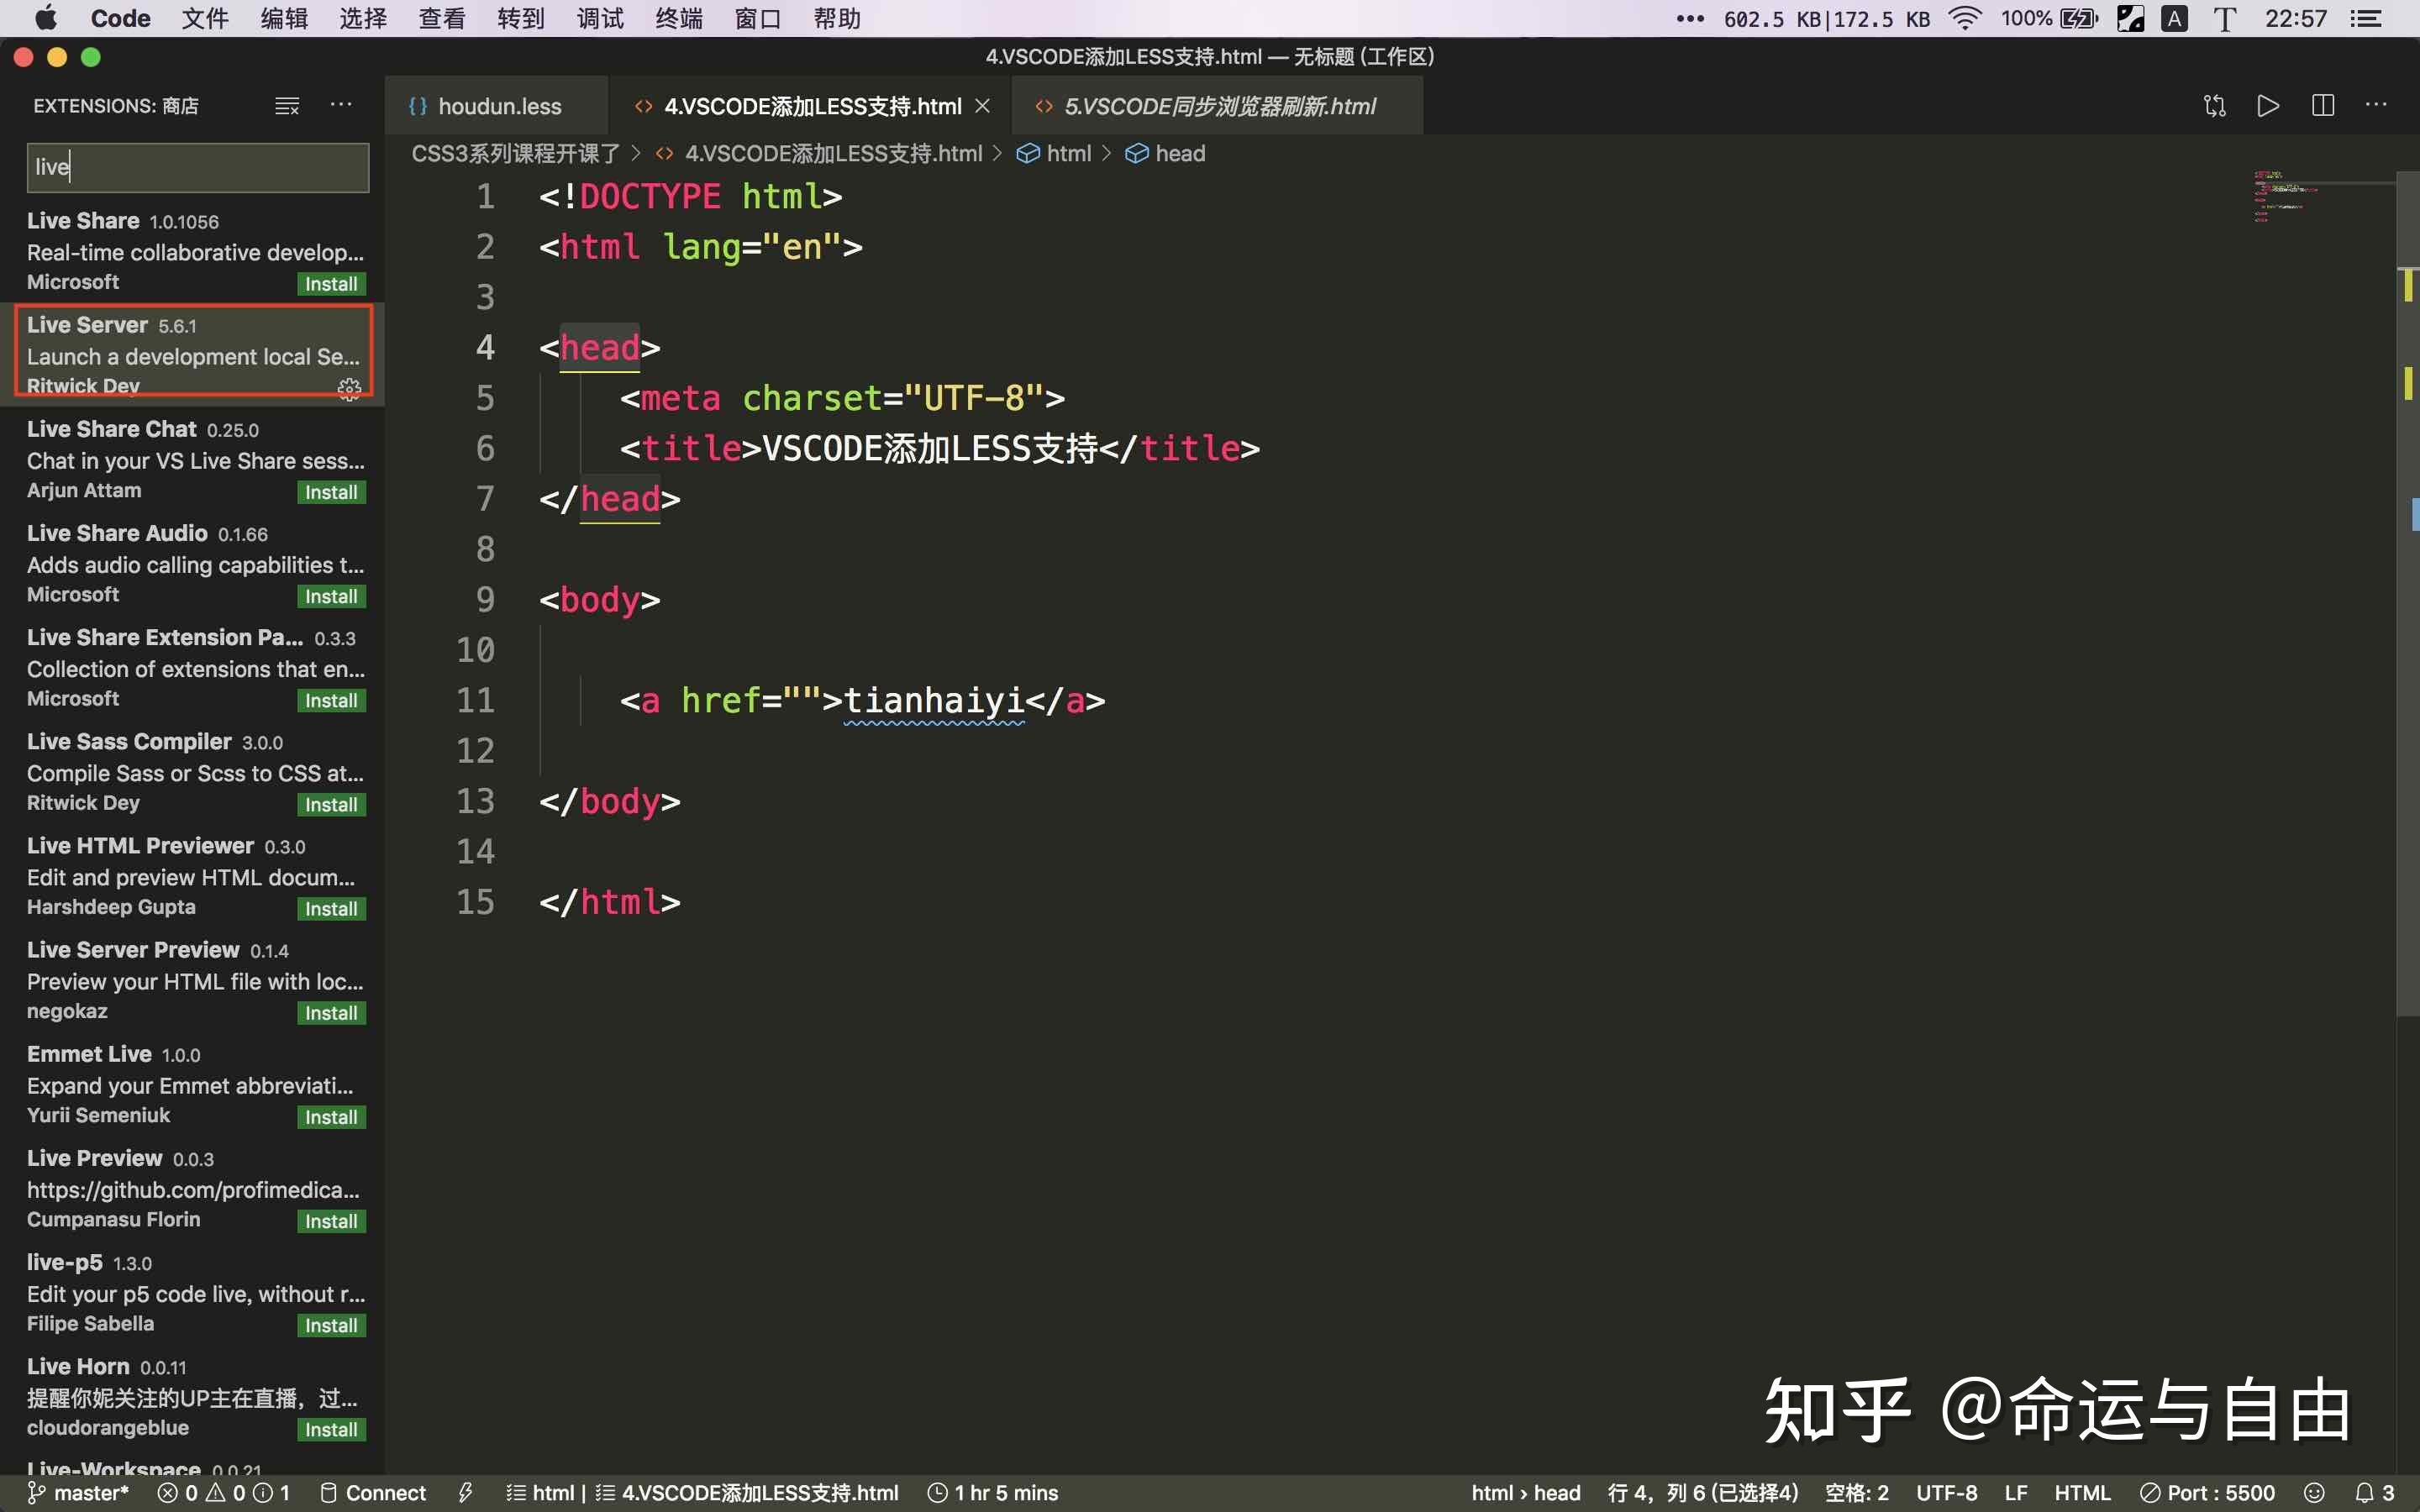
Task: Change file encoding via UTF-8 selector
Action: [1945, 1492]
